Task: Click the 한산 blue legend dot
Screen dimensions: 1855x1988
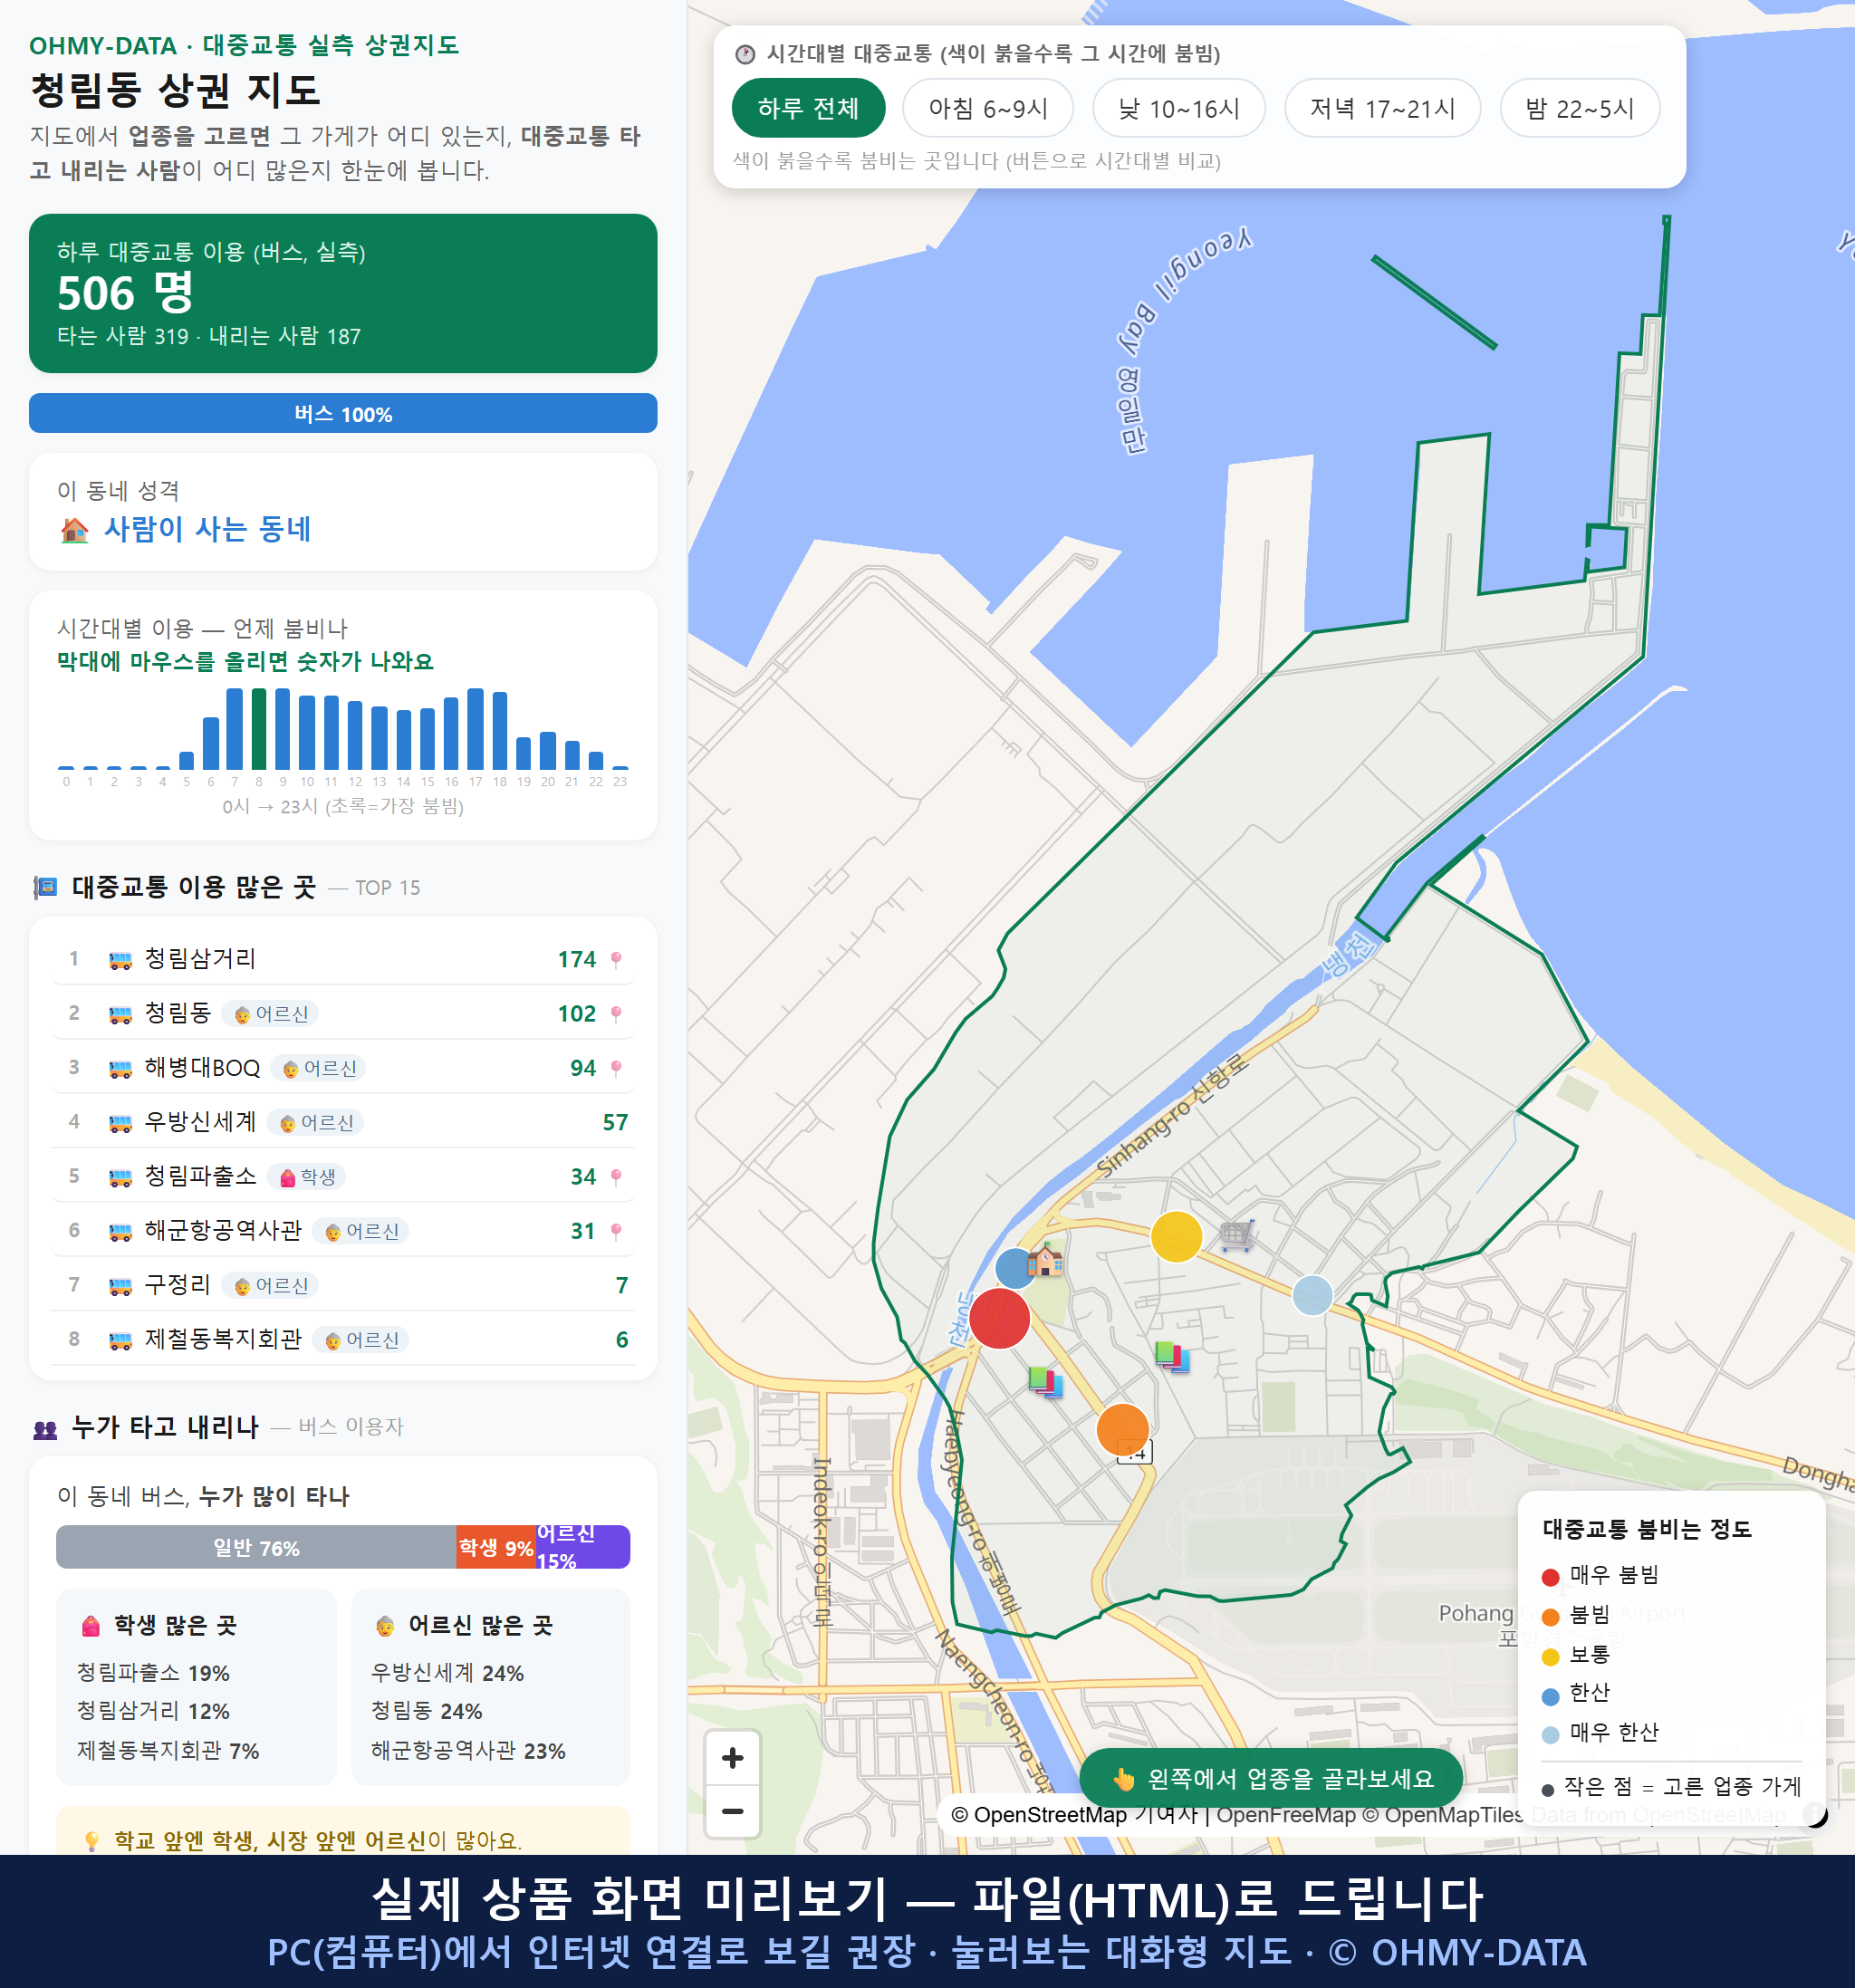Action: click(1550, 1696)
